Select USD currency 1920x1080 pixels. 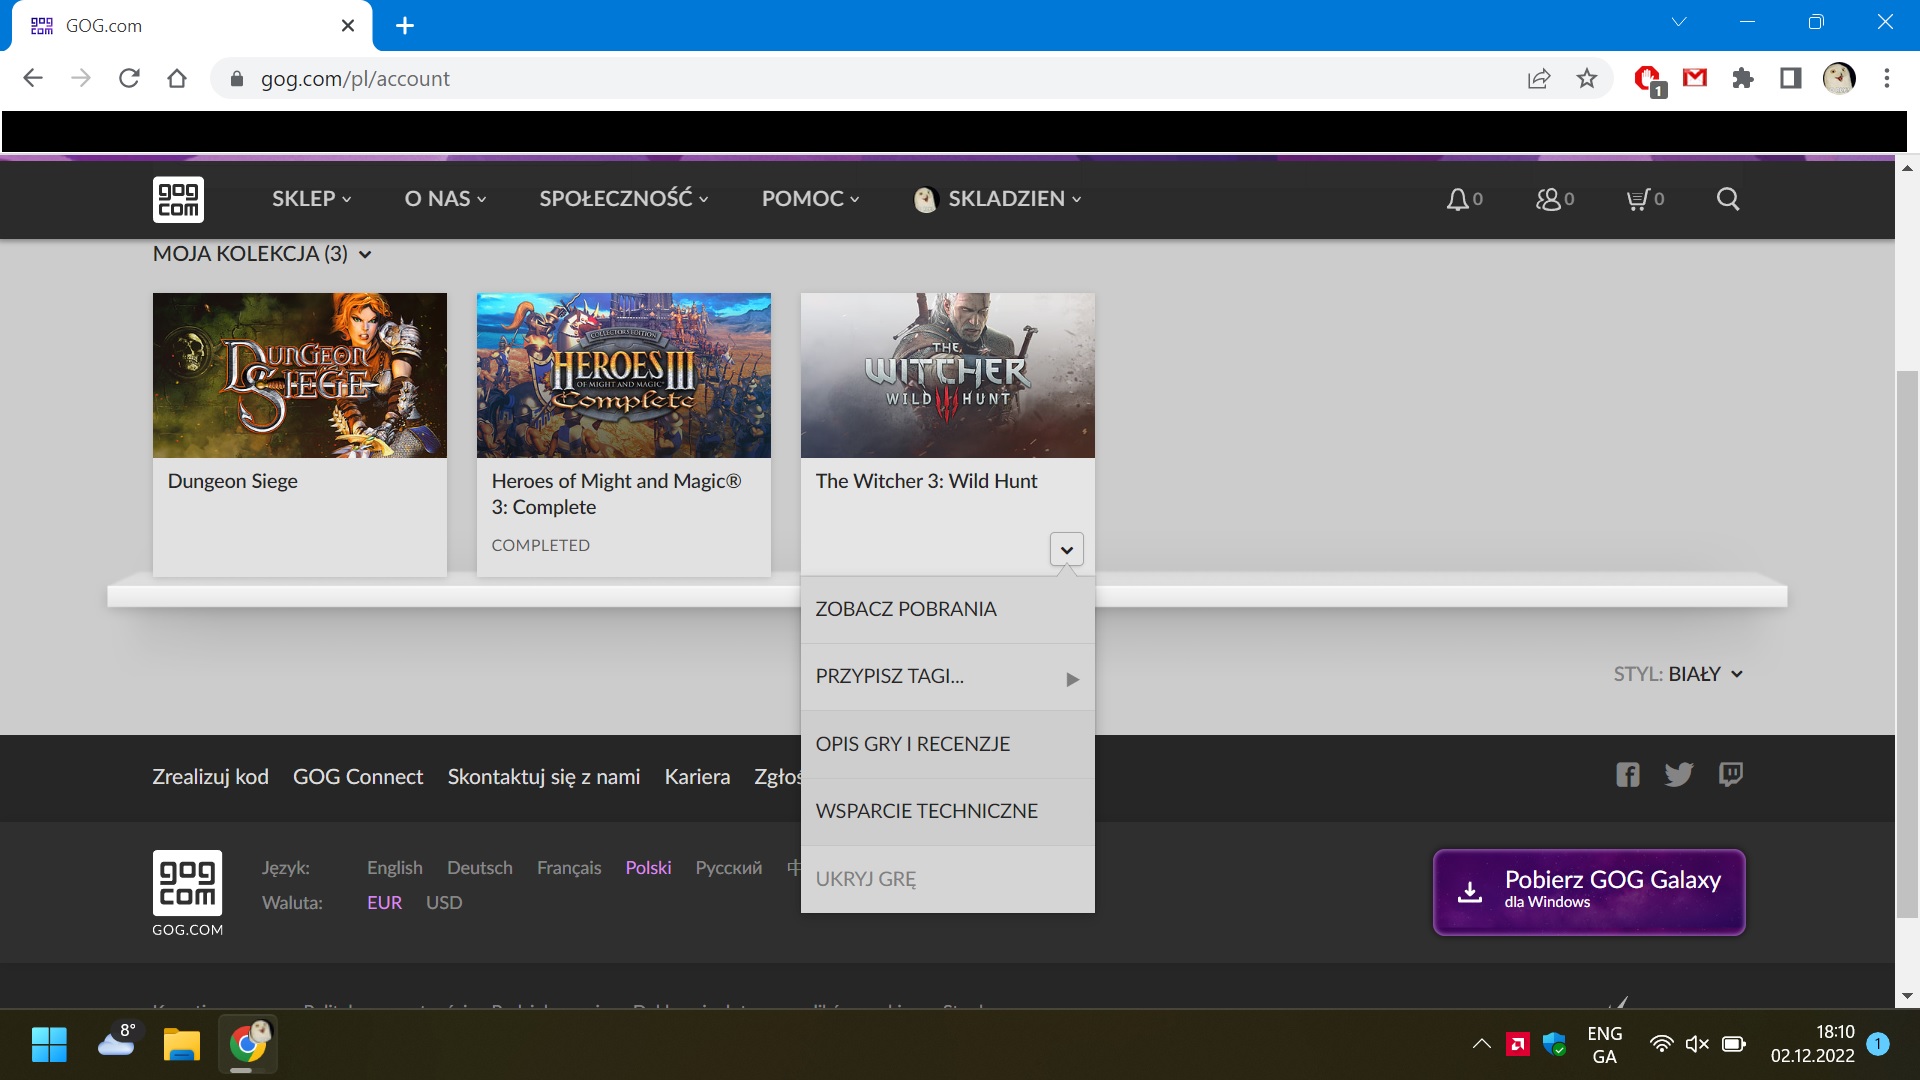coord(444,903)
